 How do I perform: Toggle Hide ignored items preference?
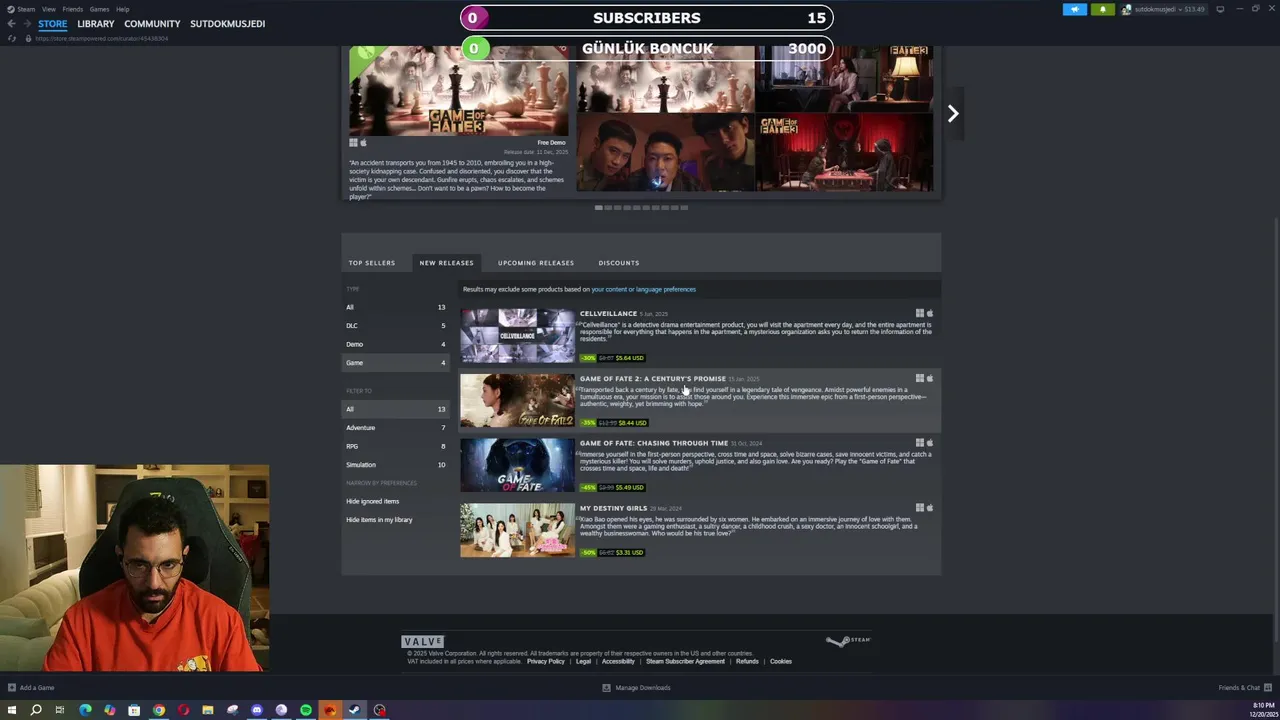tap(373, 501)
